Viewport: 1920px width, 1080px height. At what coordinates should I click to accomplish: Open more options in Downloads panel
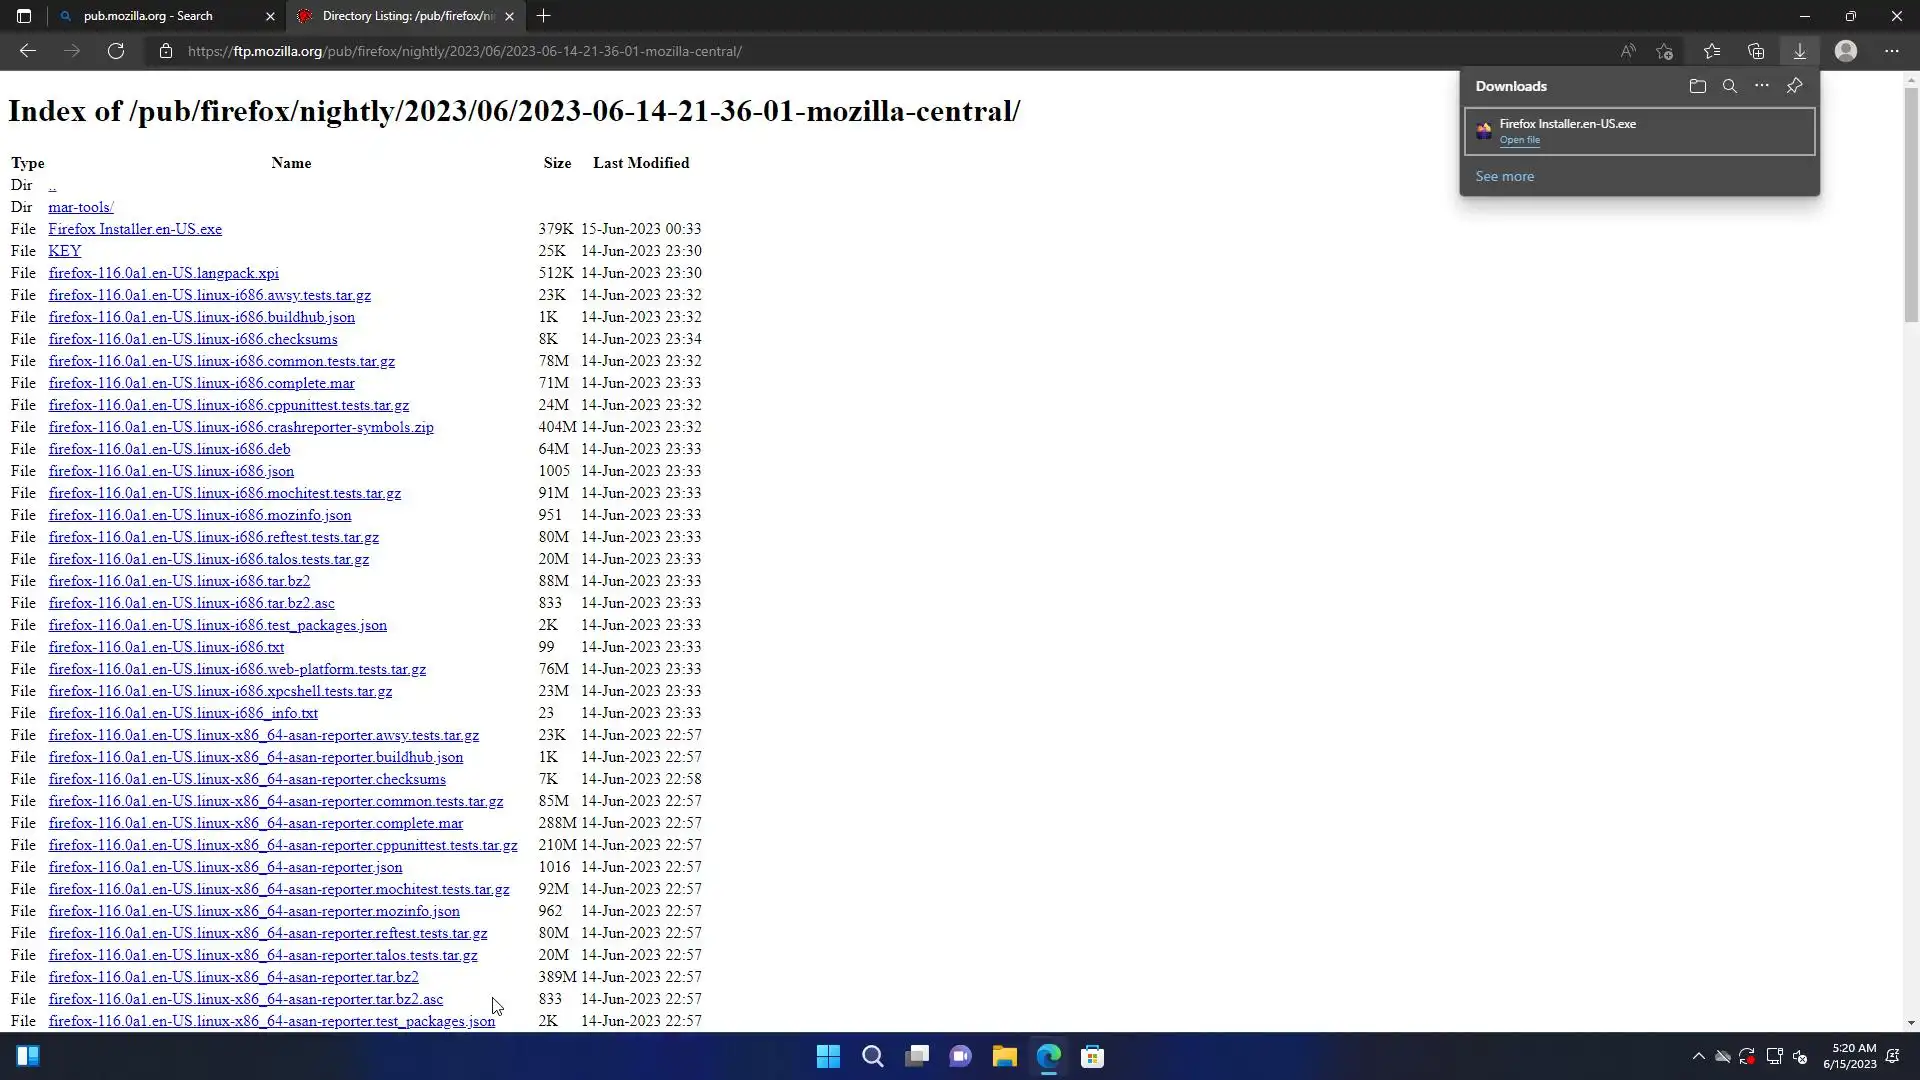tap(1762, 86)
